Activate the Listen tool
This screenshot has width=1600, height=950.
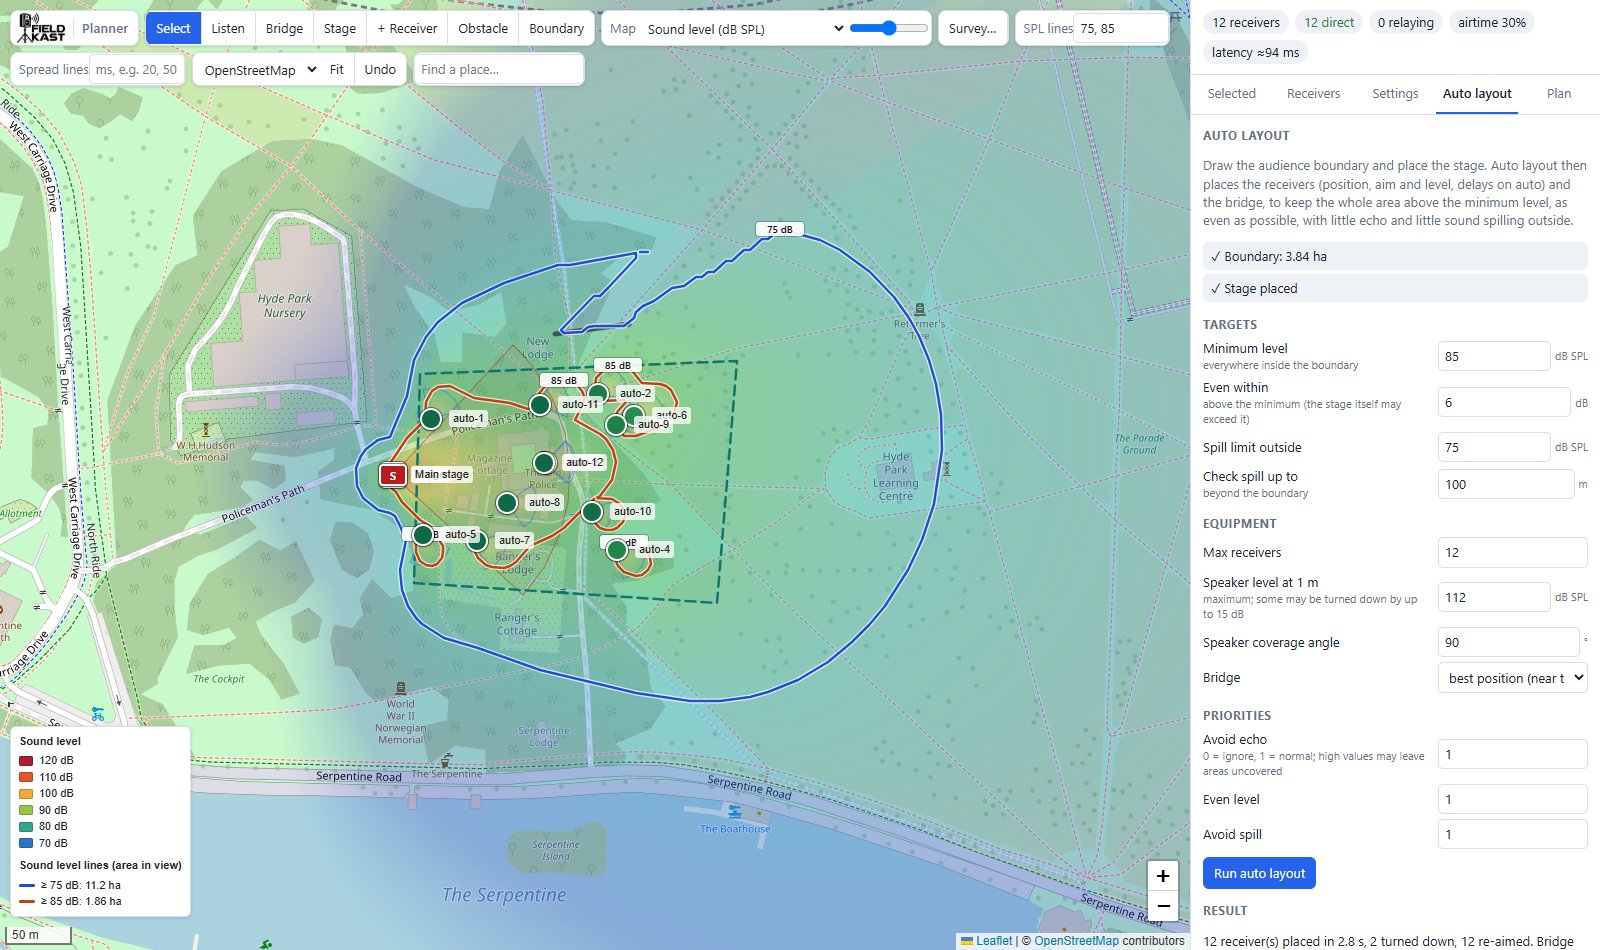228,28
